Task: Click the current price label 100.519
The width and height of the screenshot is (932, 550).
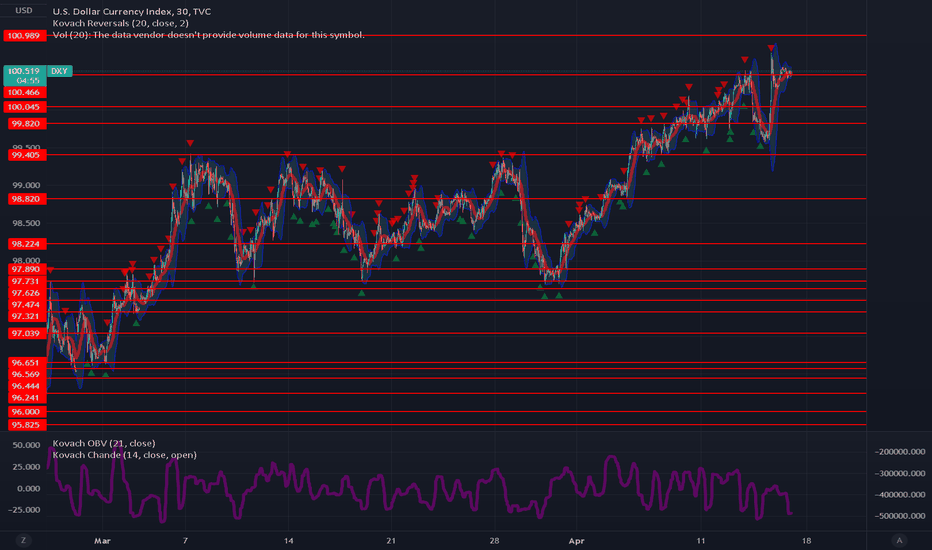Action: click(x=24, y=71)
